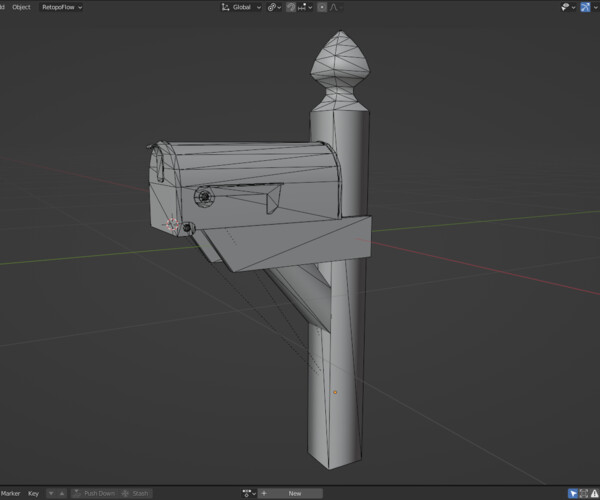Viewport: 600px width, 500px height.
Task: Enable the only selected arrow filter
Action: coord(572,493)
